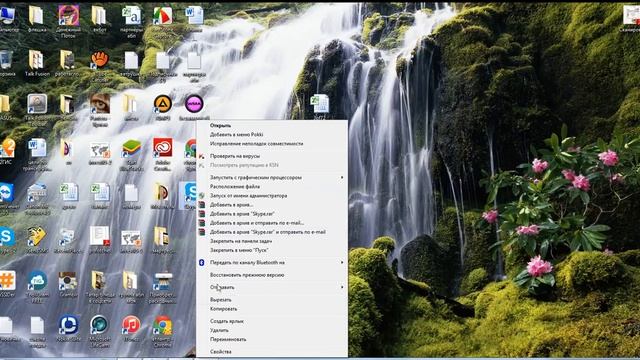The image size is (640, 360).
Task: Select the gray Talk Fusion app shortcut
Action: (x=37, y=104)
